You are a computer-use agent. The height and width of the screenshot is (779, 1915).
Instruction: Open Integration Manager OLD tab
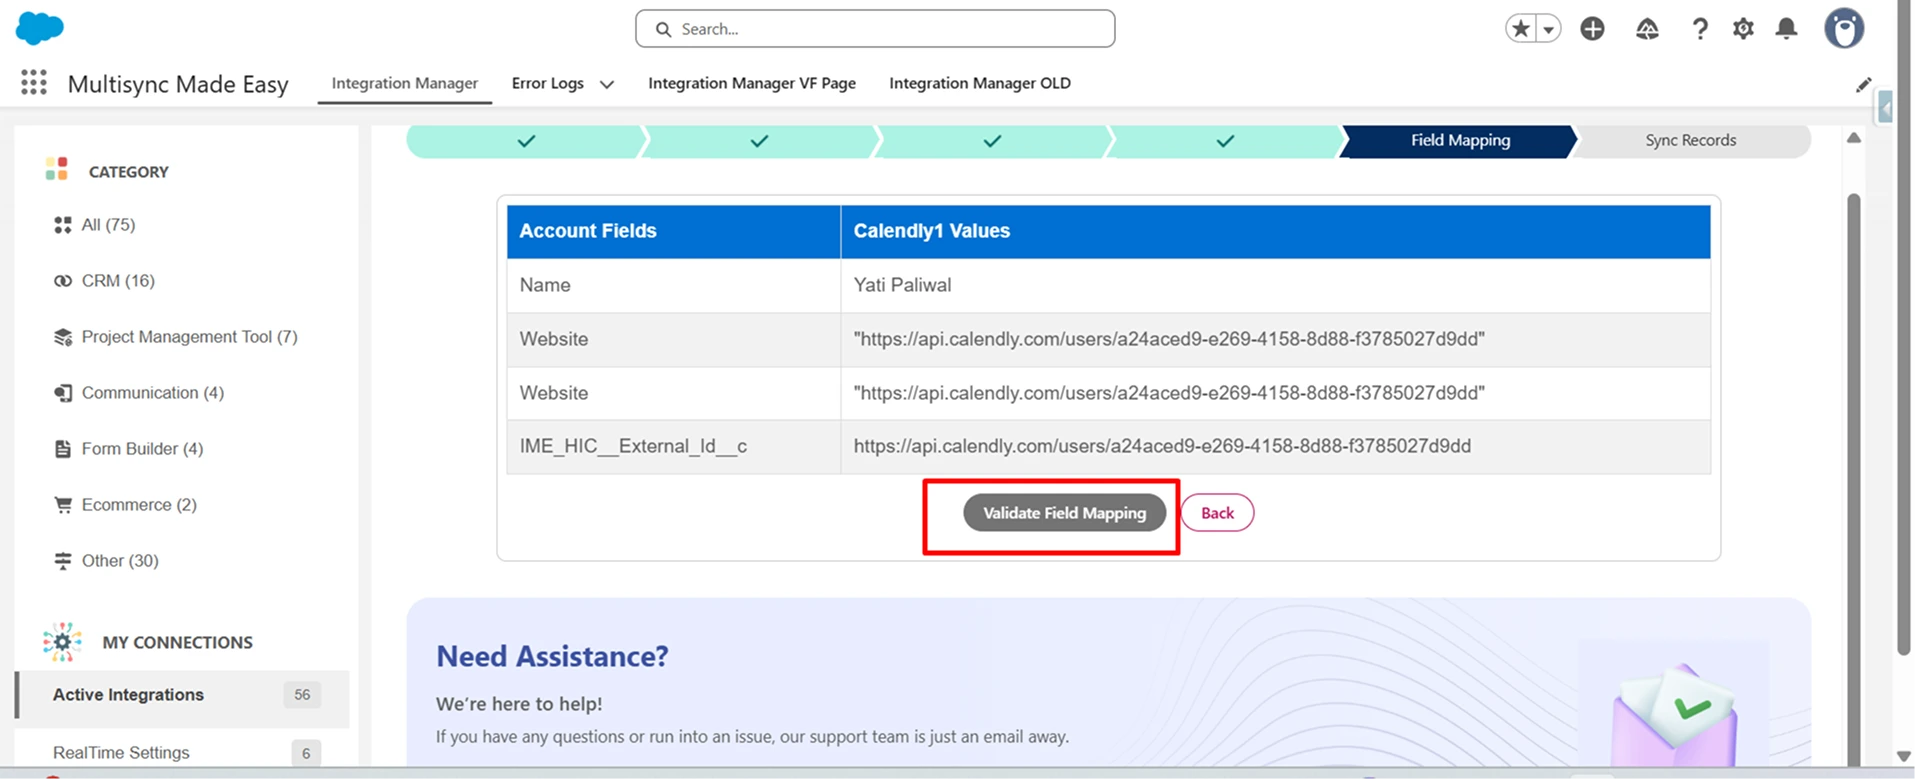pyautogui.click(x=980, y=83)
